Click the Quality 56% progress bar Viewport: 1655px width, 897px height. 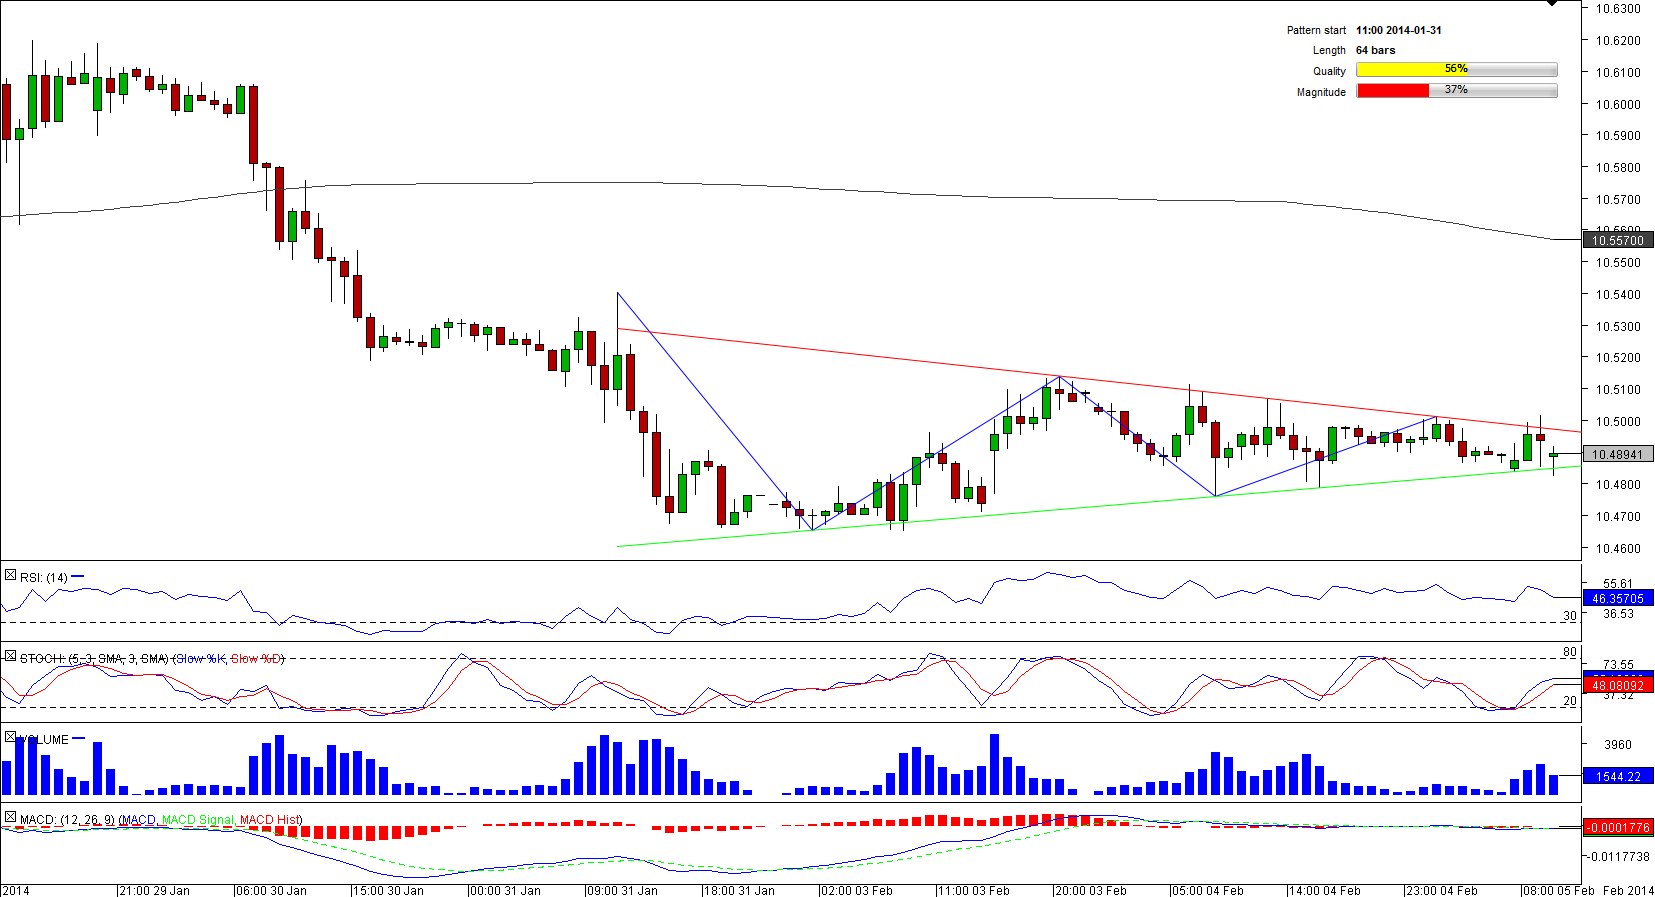tap(1456, 70)
